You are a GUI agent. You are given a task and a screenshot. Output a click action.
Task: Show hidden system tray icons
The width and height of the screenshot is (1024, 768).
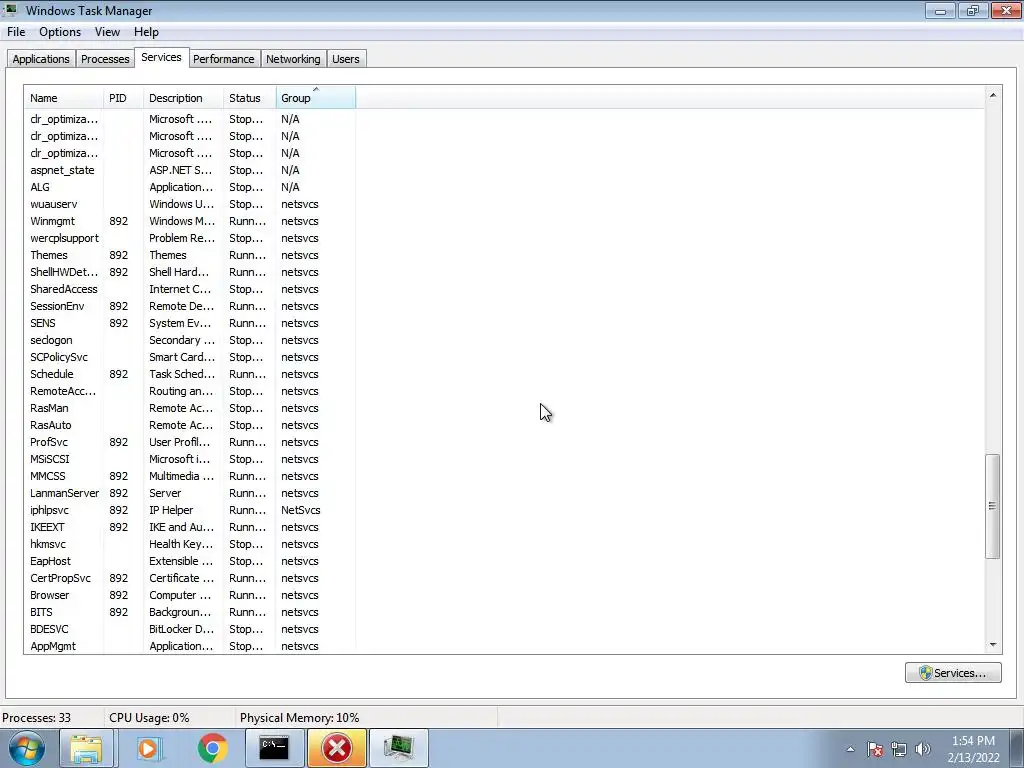[850, 749]
